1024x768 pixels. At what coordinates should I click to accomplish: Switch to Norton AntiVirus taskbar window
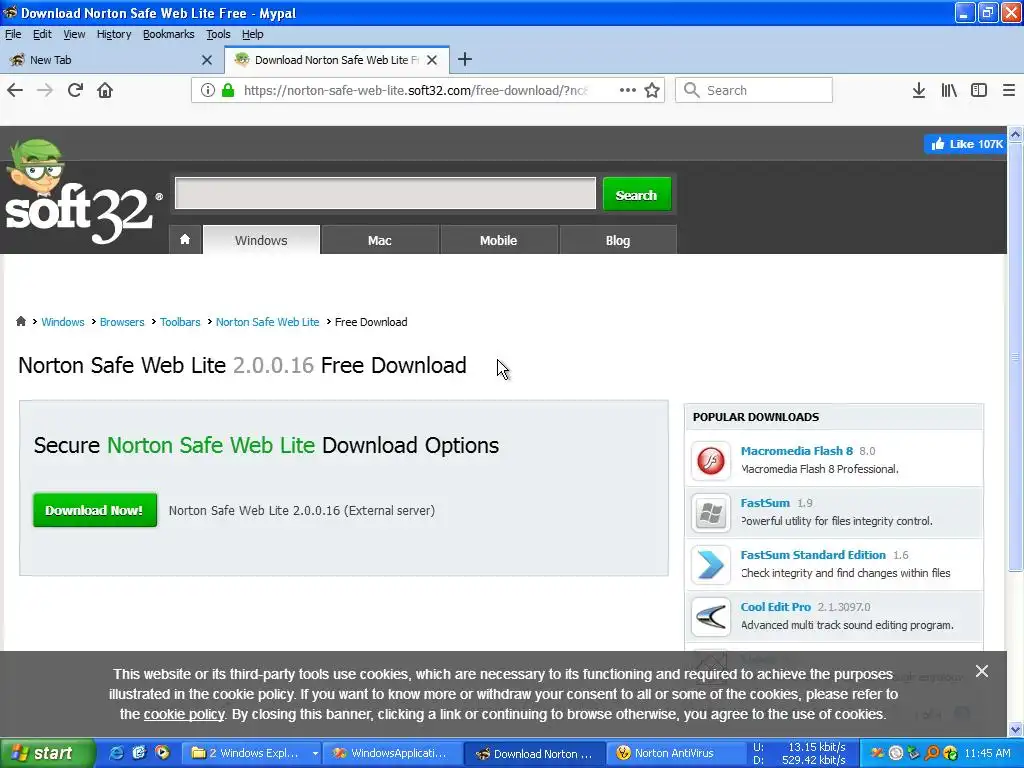click(675, 753)
